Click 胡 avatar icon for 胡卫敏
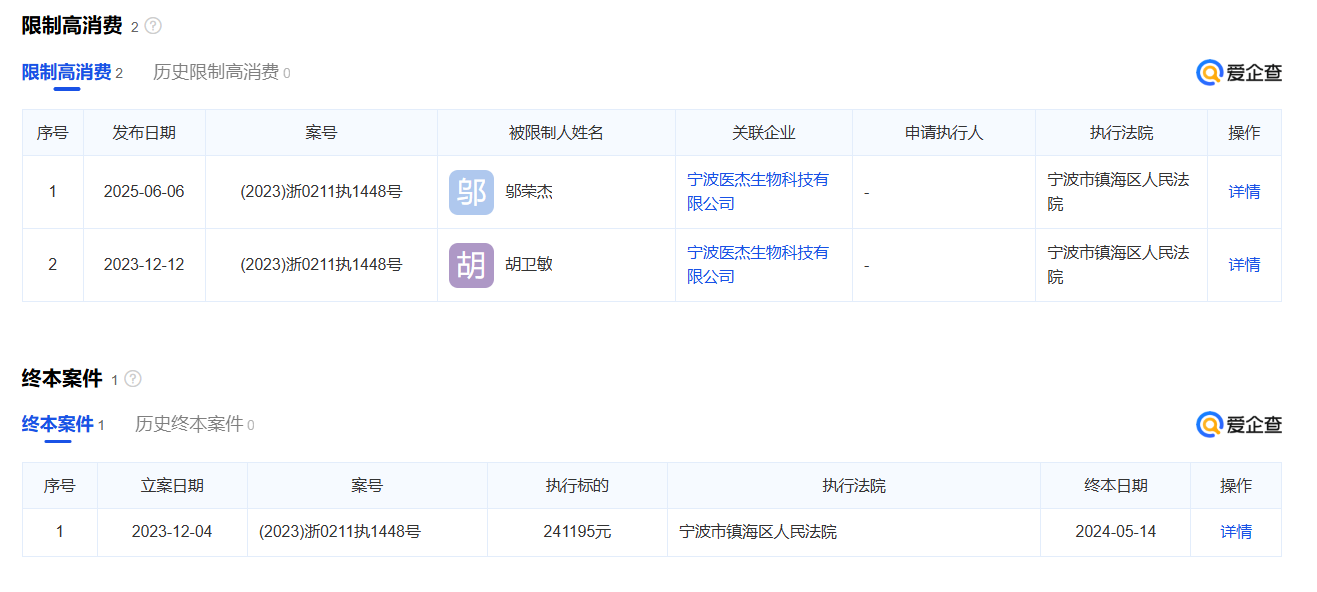This screenshot has width=1317, height=592. click(471, 265)
